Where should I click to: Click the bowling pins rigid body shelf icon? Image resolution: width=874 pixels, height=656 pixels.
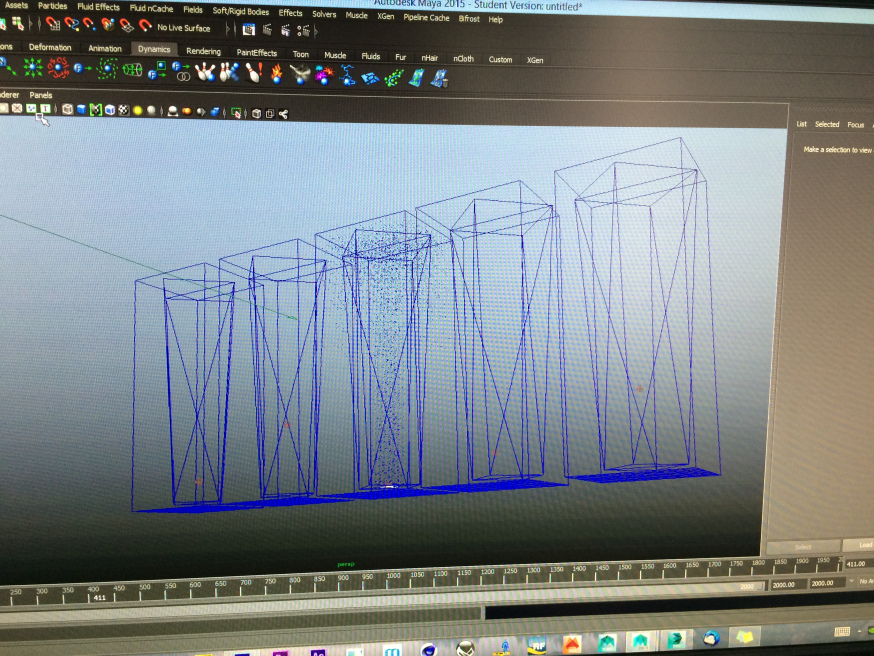tap(205, 71)
